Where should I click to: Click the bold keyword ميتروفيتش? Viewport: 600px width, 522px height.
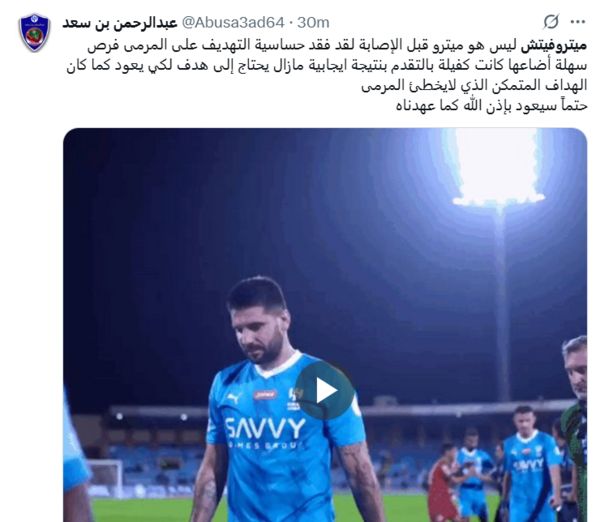coord(553,45)
